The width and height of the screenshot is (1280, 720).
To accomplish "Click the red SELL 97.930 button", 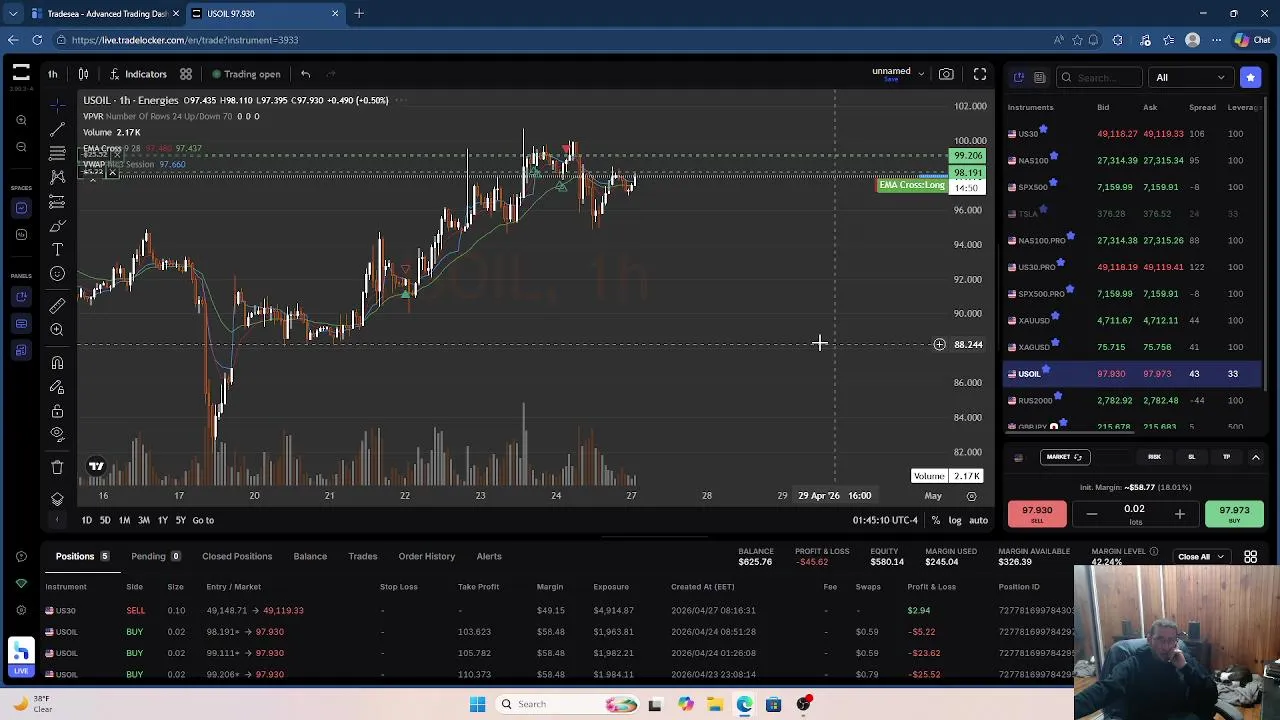I will click(1037, 513).
